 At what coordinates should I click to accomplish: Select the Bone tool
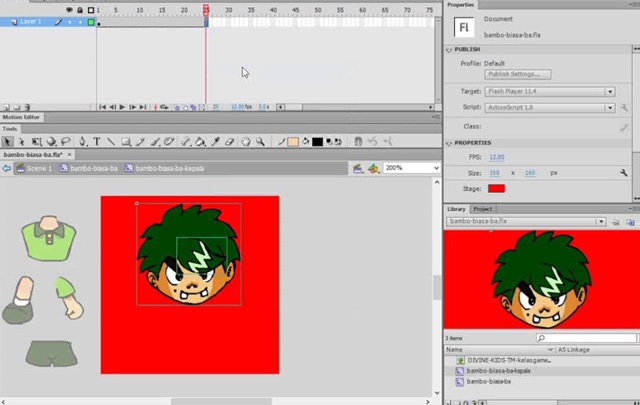click(x=185, y=142)
